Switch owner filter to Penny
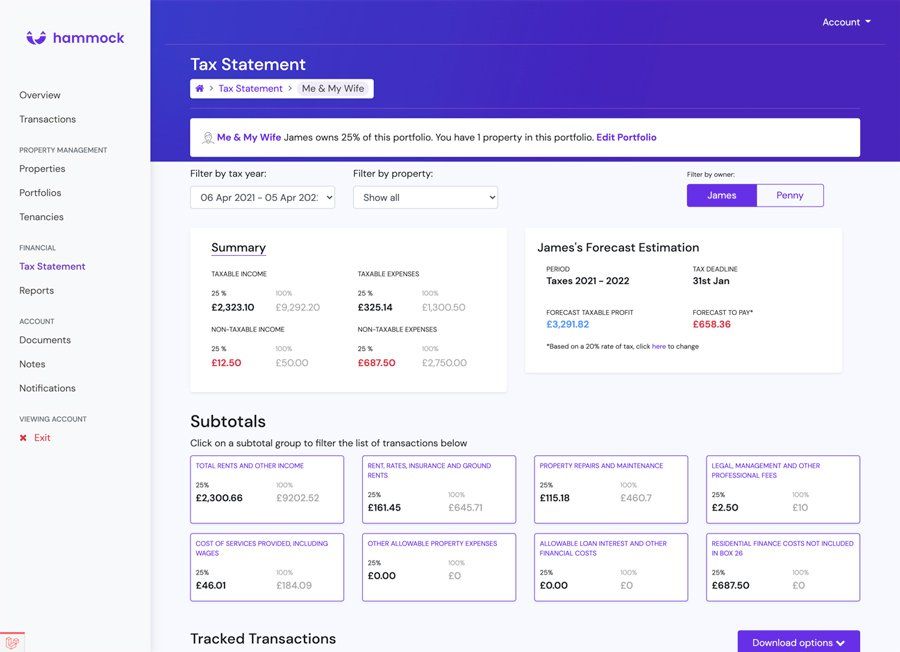Viewport: 900px width, 652px height. 790,196
